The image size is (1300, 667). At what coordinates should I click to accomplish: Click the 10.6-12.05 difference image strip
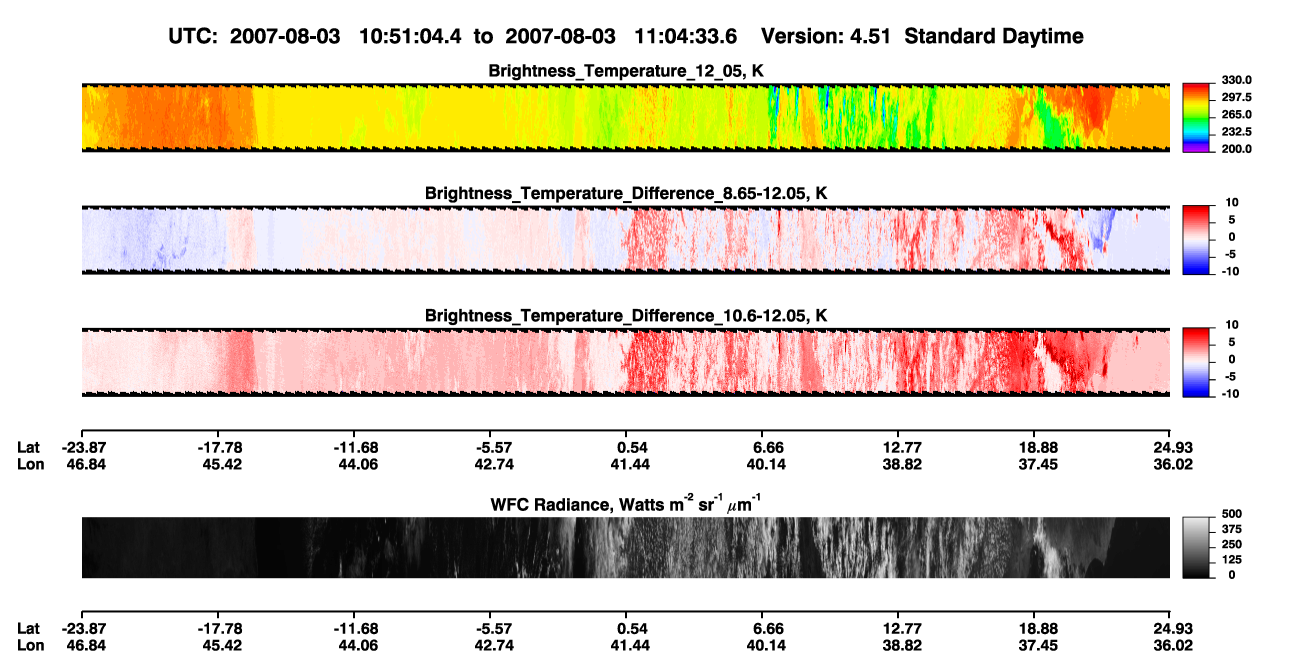pos(625,362)
